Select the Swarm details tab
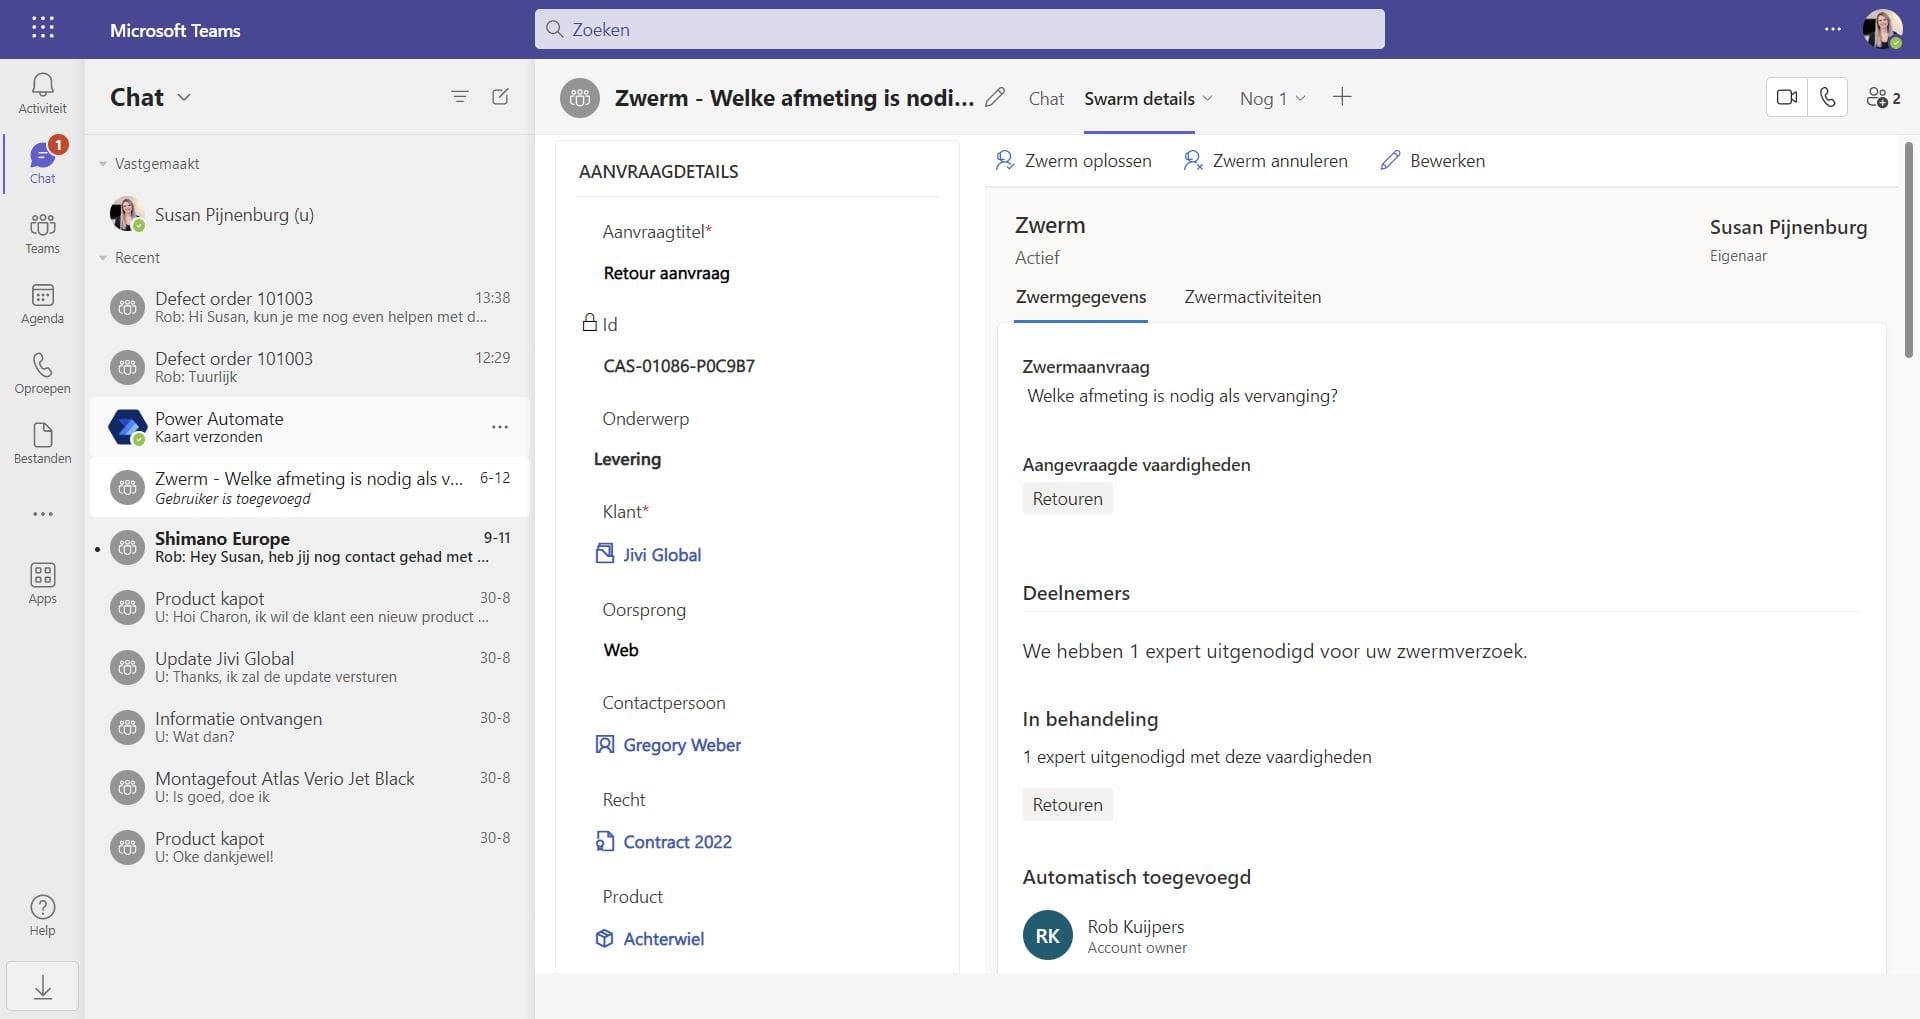1920x1019 pixels. tap(1139, 98)
